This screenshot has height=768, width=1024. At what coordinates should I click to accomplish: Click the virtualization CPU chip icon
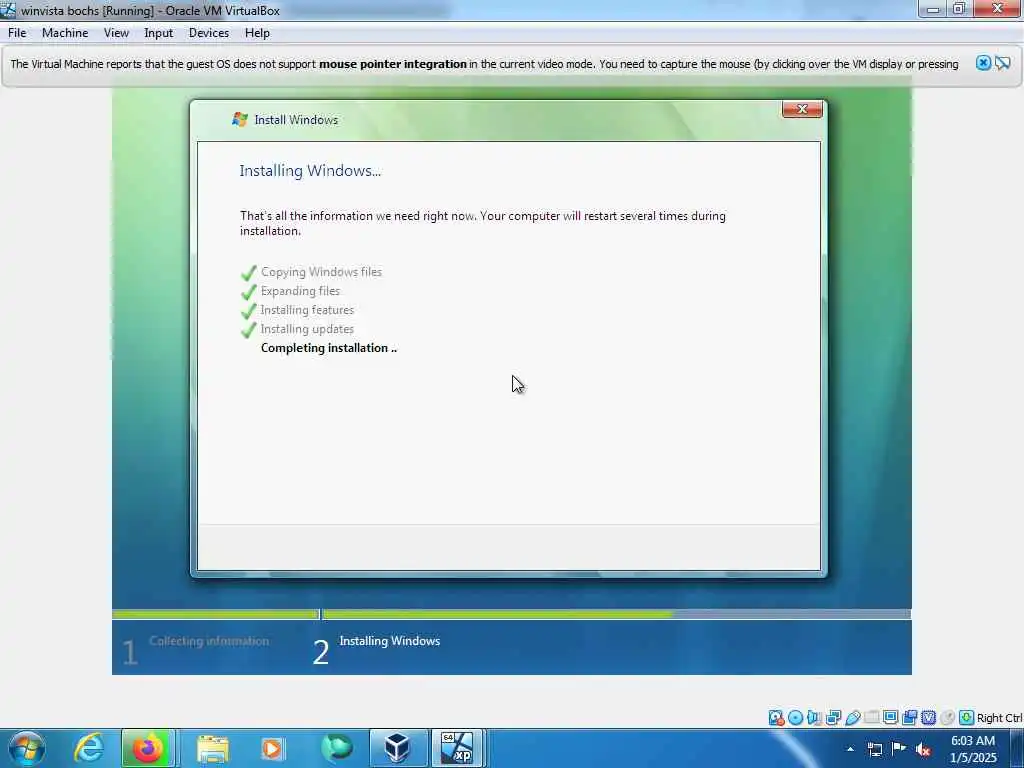tap(928, 718)
